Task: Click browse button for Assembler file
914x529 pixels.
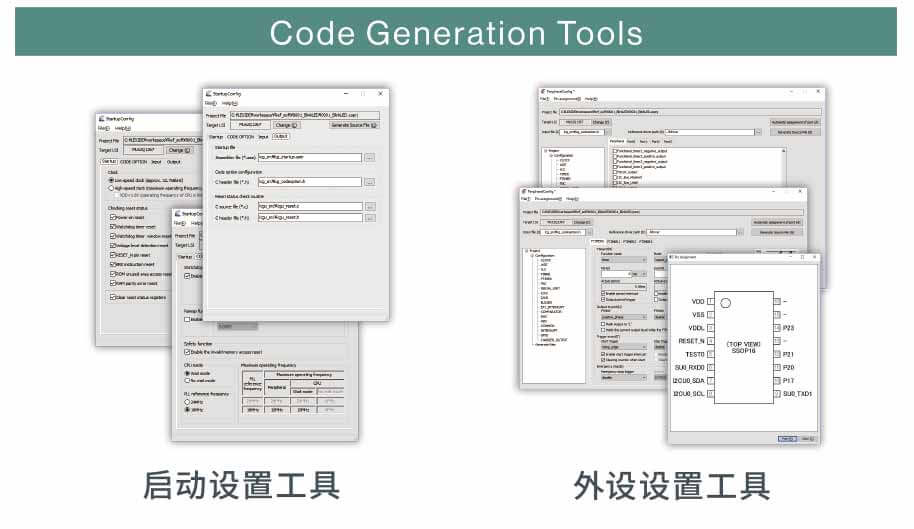Action: pyautogui.click(x=369, y=157)
